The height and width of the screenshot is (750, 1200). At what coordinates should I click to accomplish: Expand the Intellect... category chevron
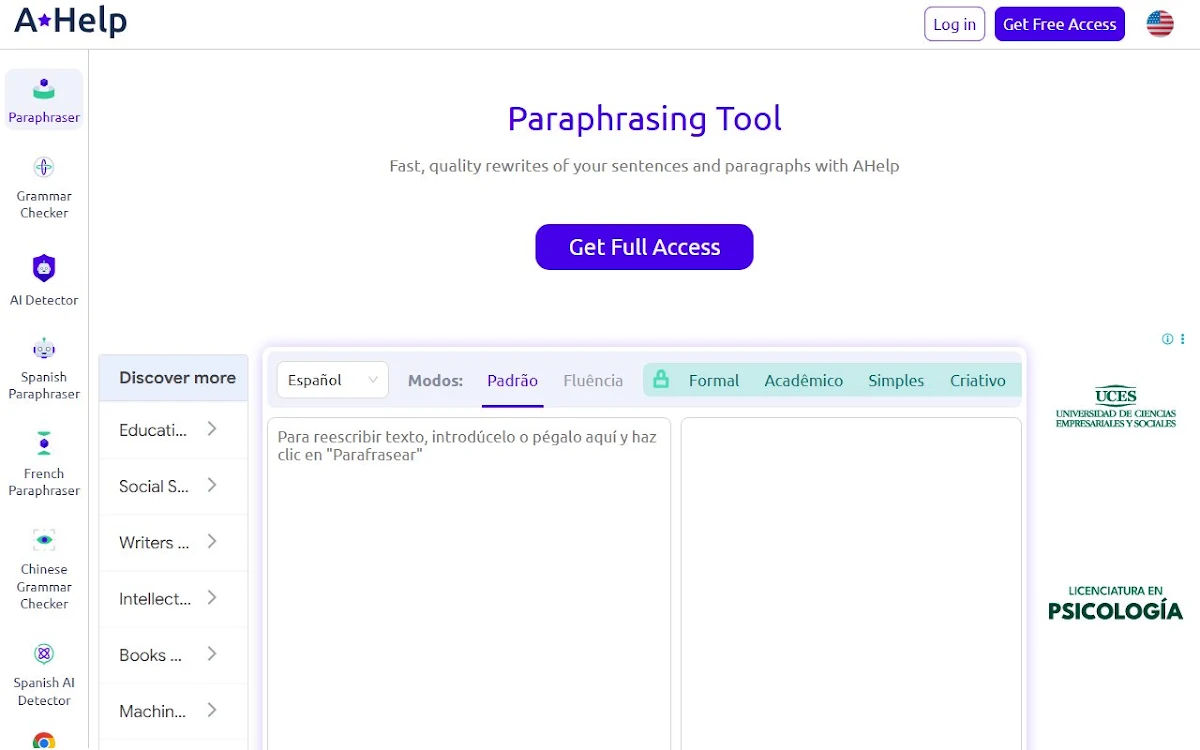212,597
